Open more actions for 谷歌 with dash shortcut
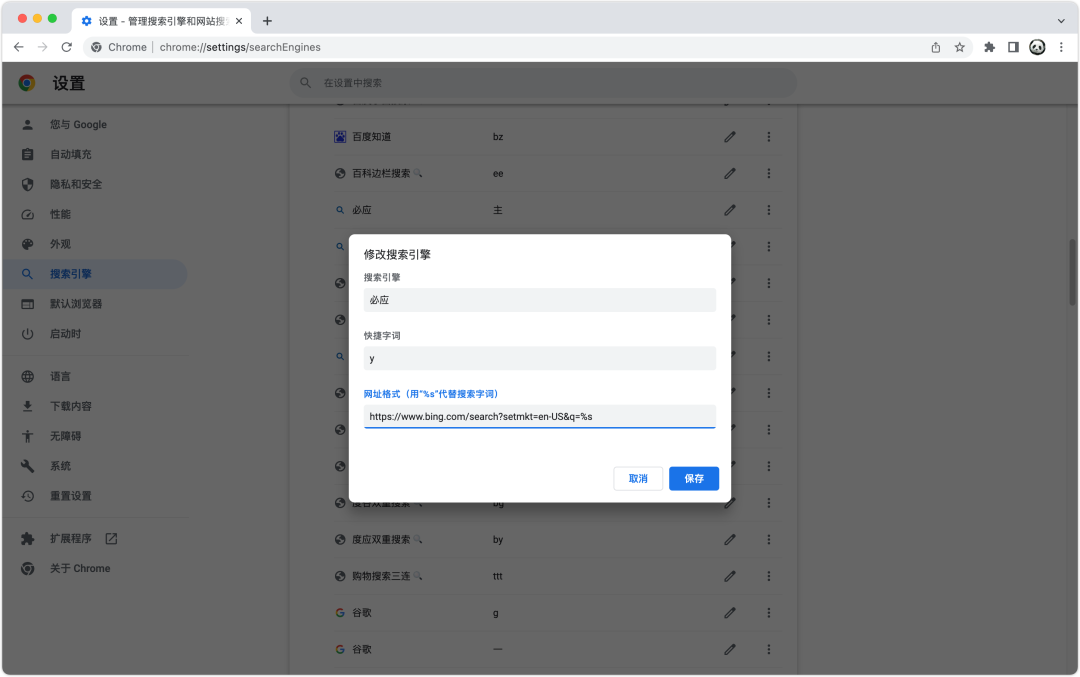The width and height of the screenshot is (1080, 677). click(x=769, y=649)
